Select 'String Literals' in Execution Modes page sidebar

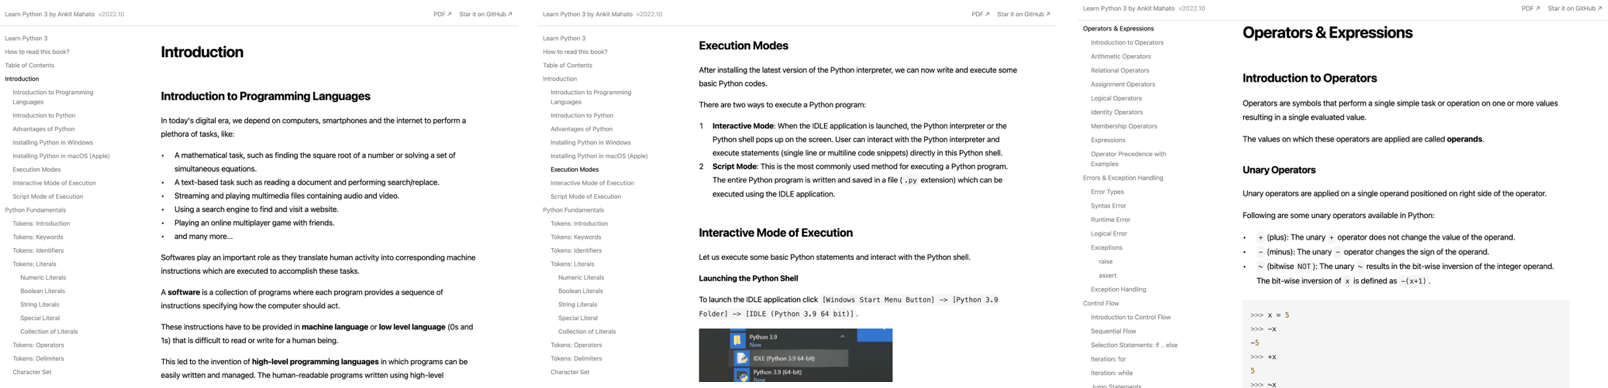point(578,304)
